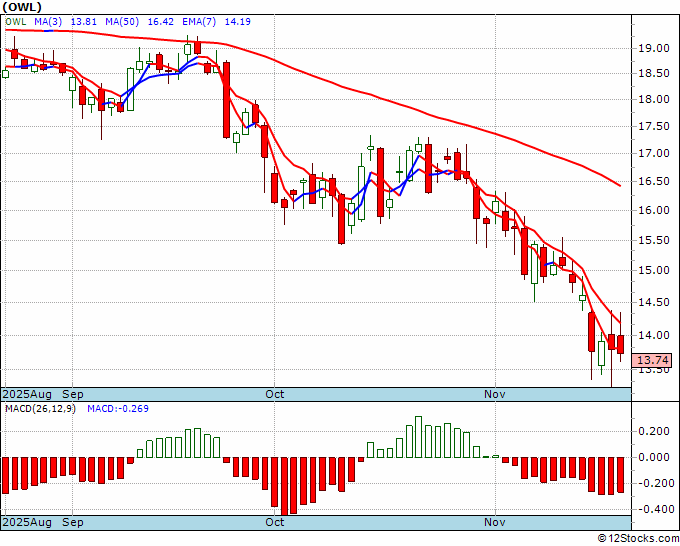Click the Oct label on MACD panel axis

point(275,522)
